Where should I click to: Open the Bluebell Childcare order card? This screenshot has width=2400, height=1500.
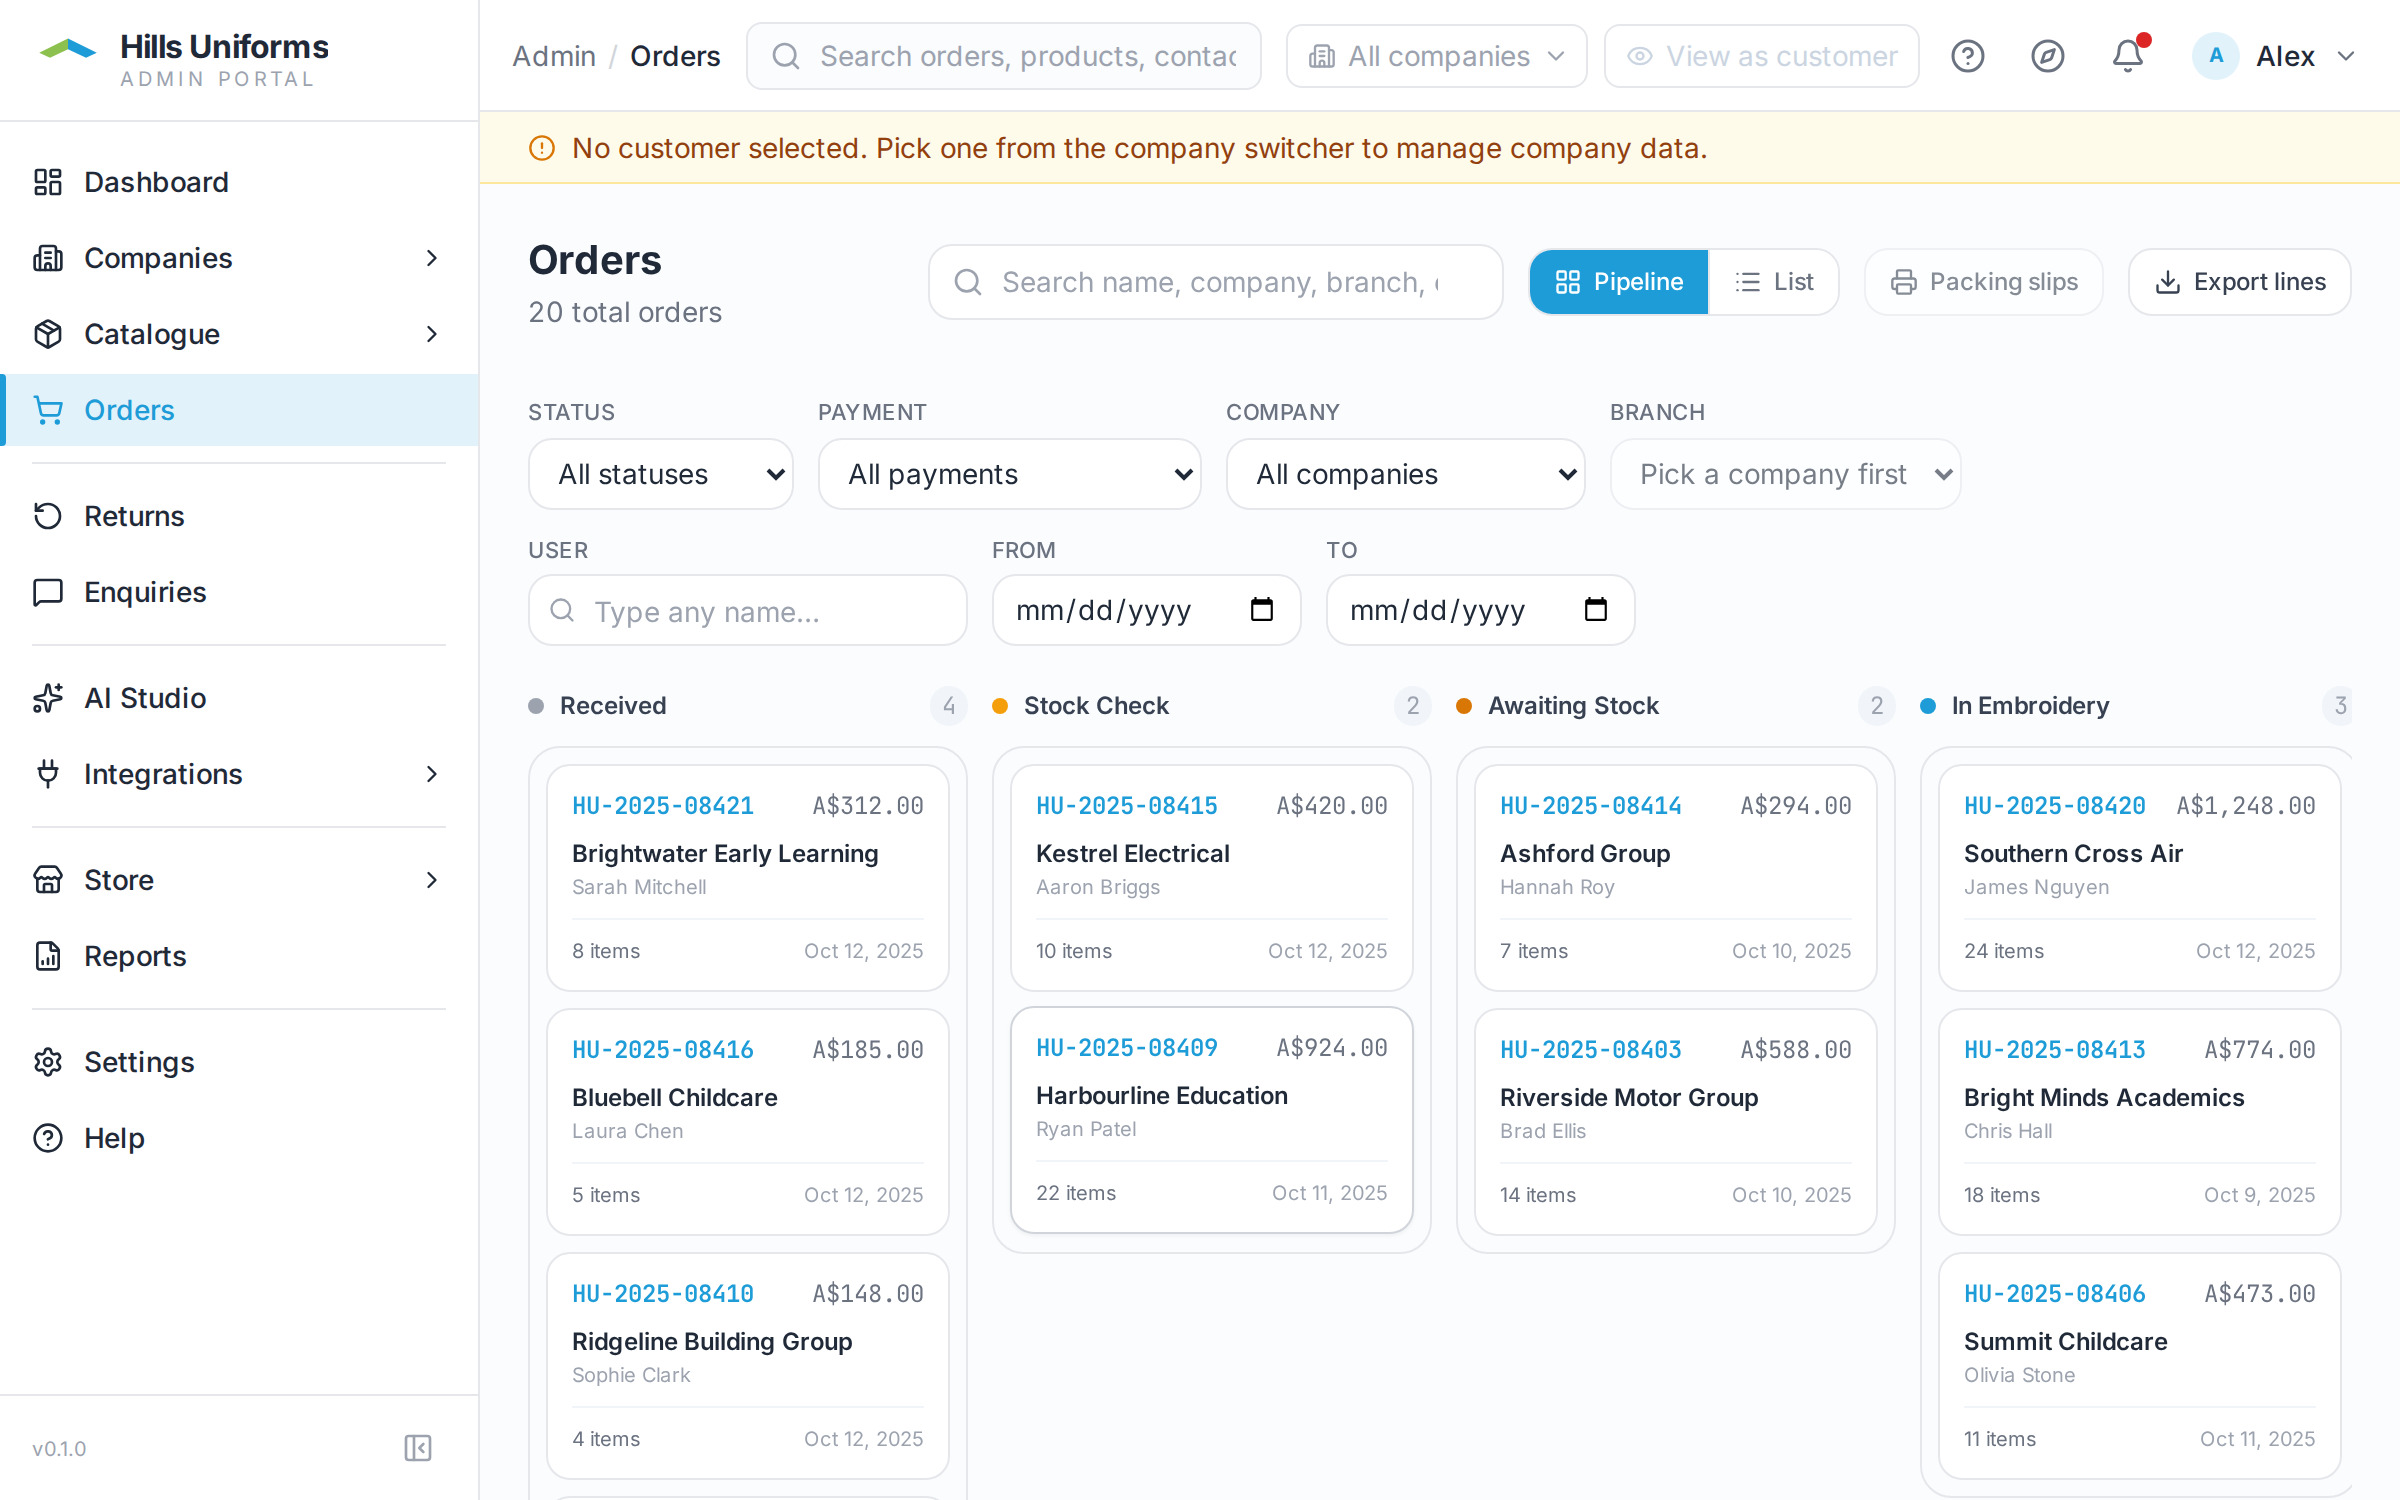(x=747, y=1122)
